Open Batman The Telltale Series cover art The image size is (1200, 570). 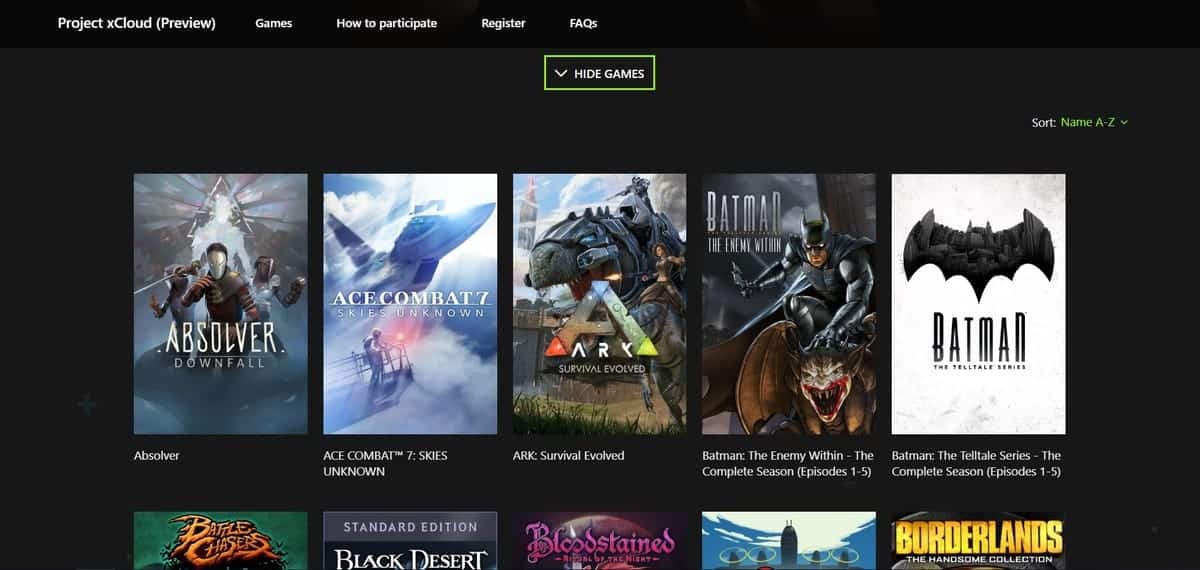pos(978,304)
